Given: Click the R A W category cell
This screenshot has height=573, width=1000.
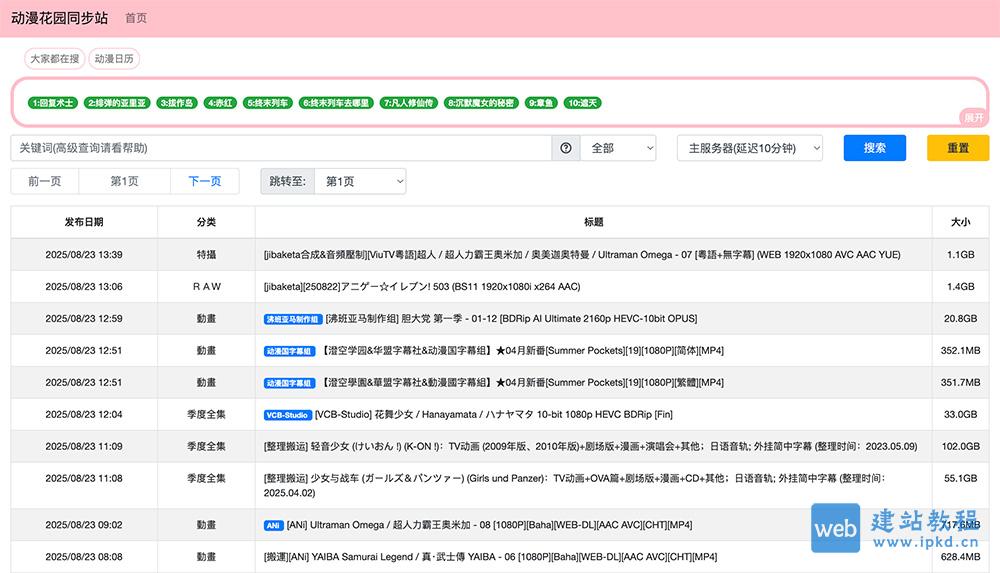Looking at the screenshot, I should pyautogui.click(x=207, y=286).
